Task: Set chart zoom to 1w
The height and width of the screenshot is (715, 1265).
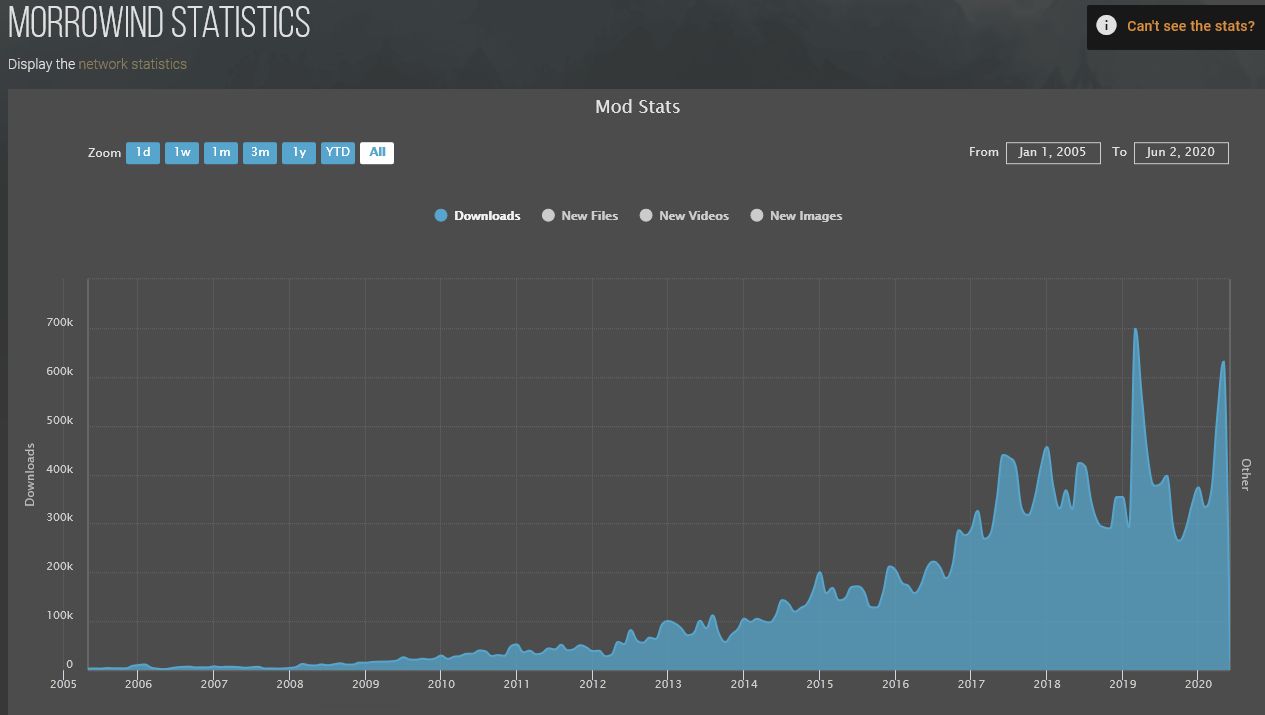Action: 182,153
